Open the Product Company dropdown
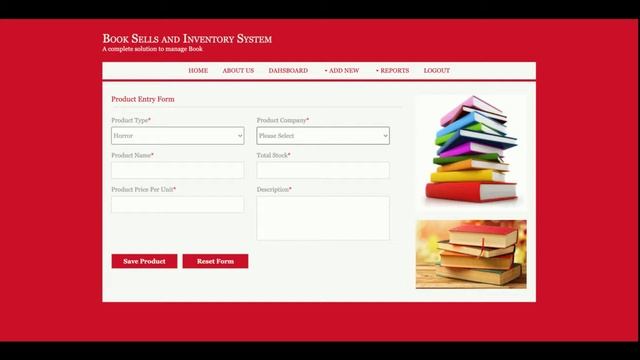Image resolution: width=640 pixels, height=360 pixels. coord(323,136)
